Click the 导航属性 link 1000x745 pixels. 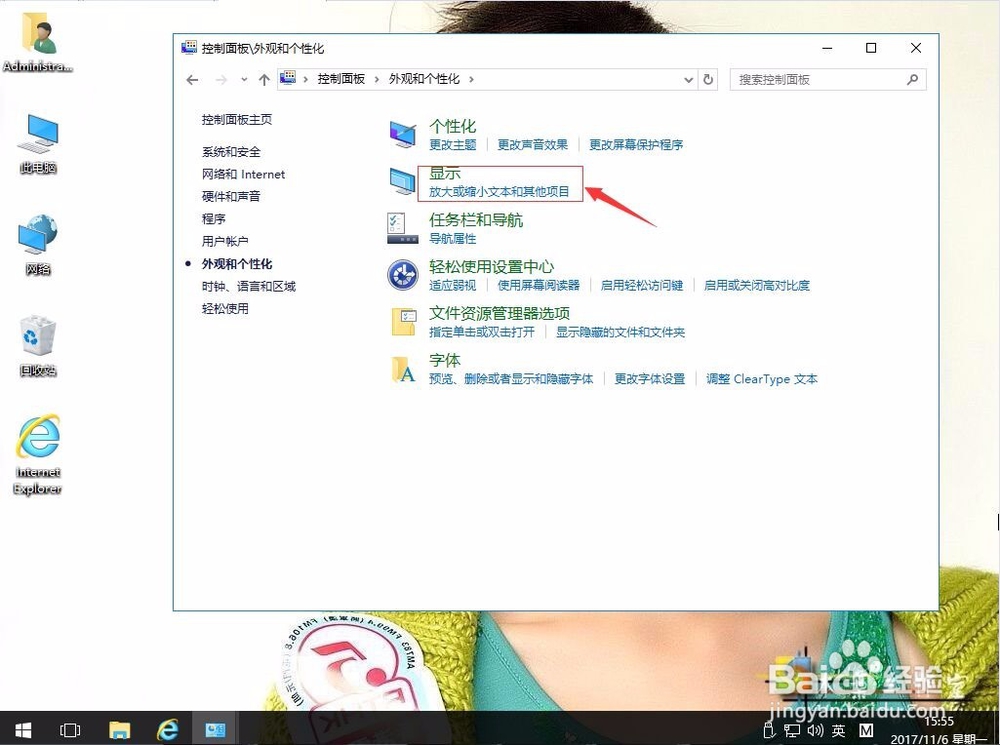coord(452,239)
